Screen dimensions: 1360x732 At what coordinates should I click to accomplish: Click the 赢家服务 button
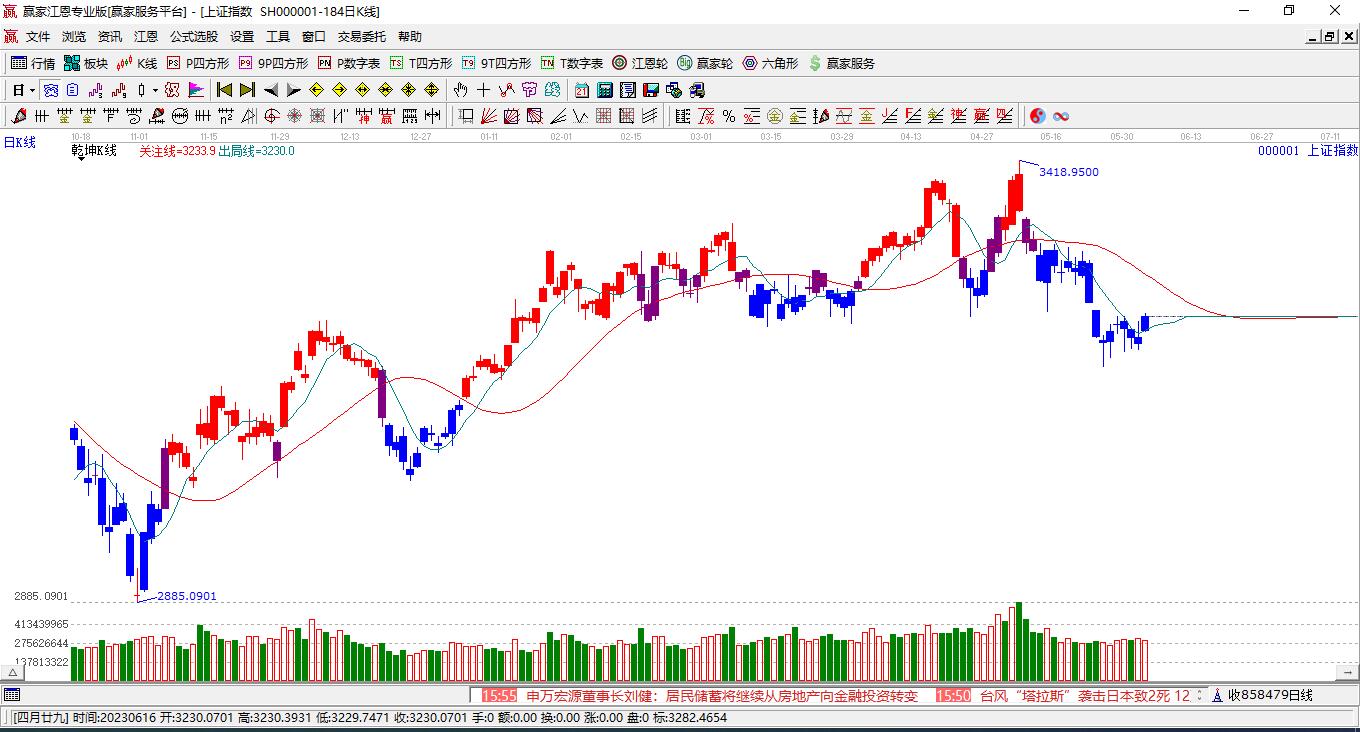pos(841,63)
